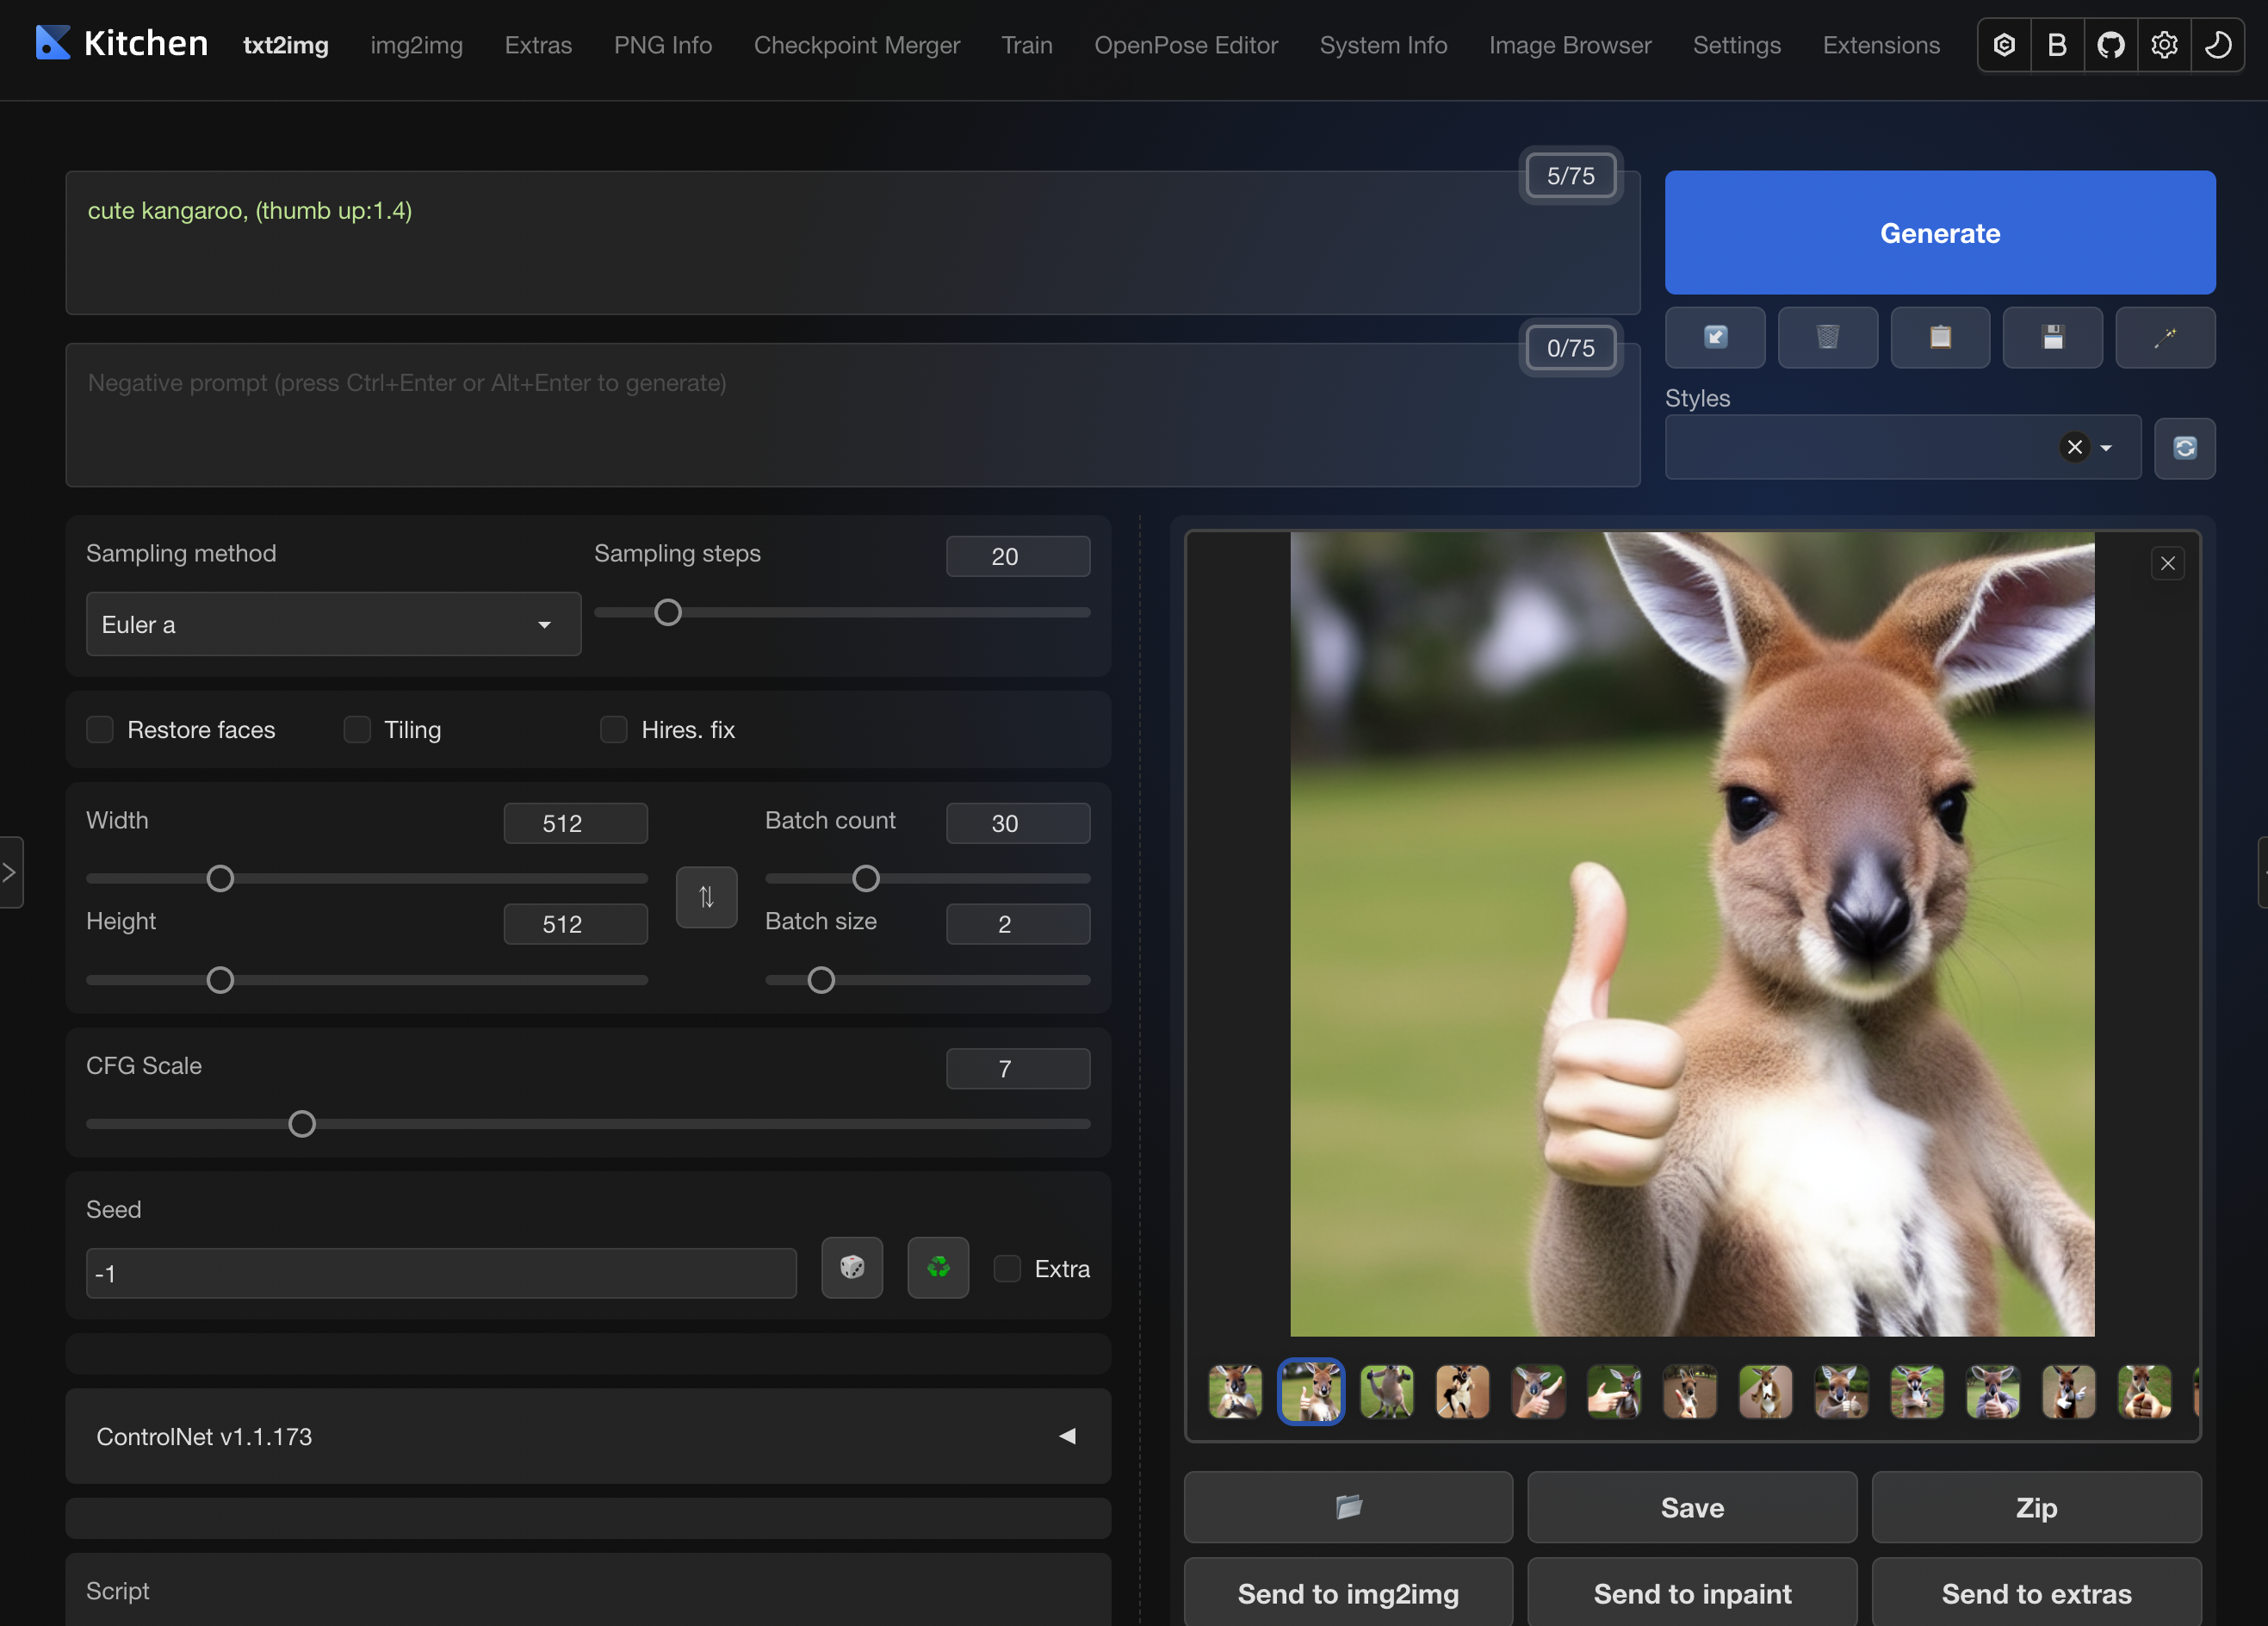
Task: Select the third gallery thumbnail
Action: tap(1387, 1391)
